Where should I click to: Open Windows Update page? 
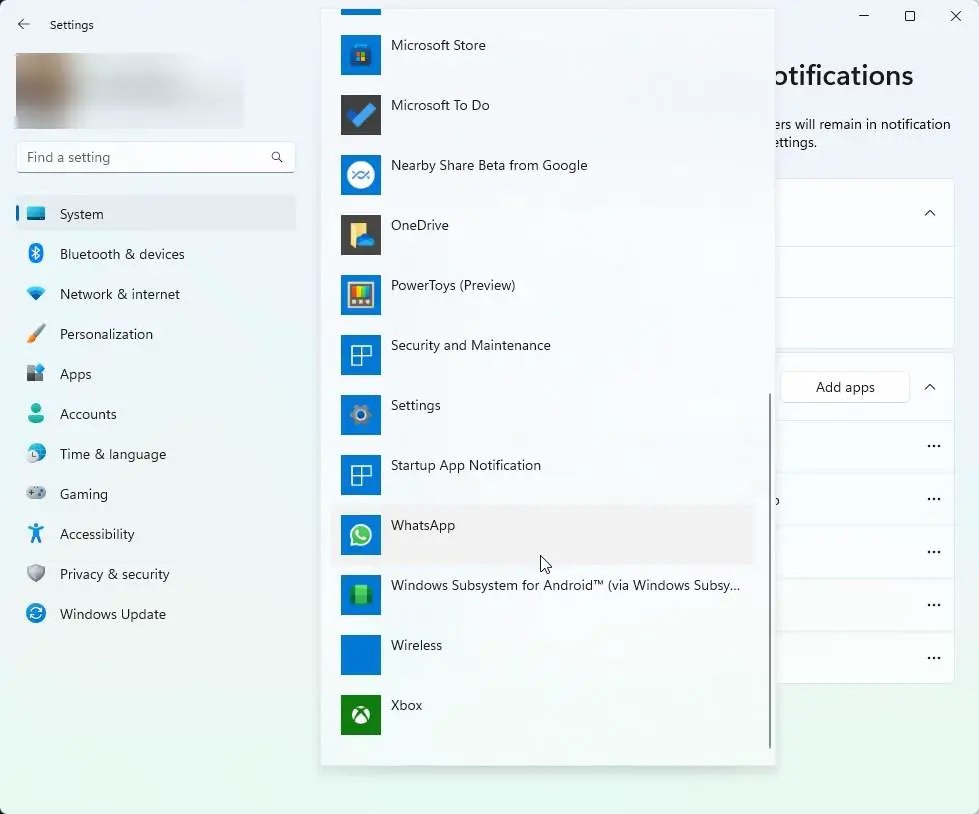pos(156,613)
